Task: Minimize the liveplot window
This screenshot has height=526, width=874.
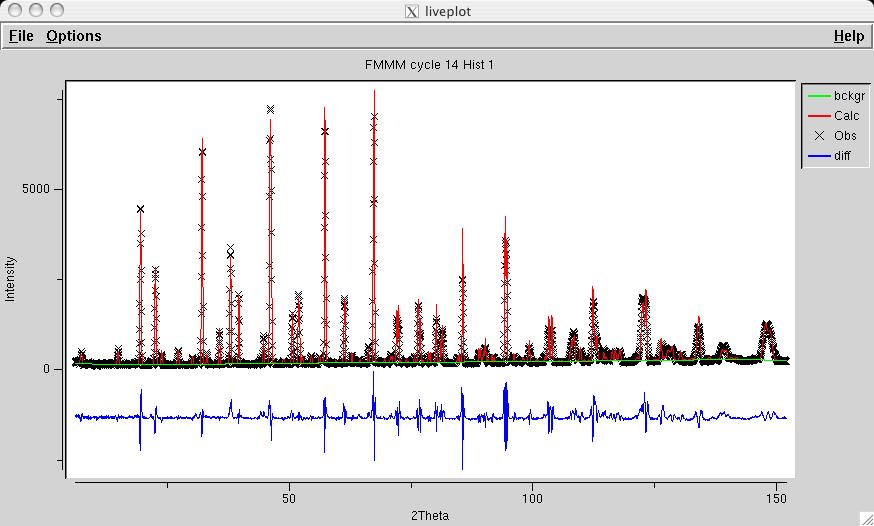Action: [35, 11]
